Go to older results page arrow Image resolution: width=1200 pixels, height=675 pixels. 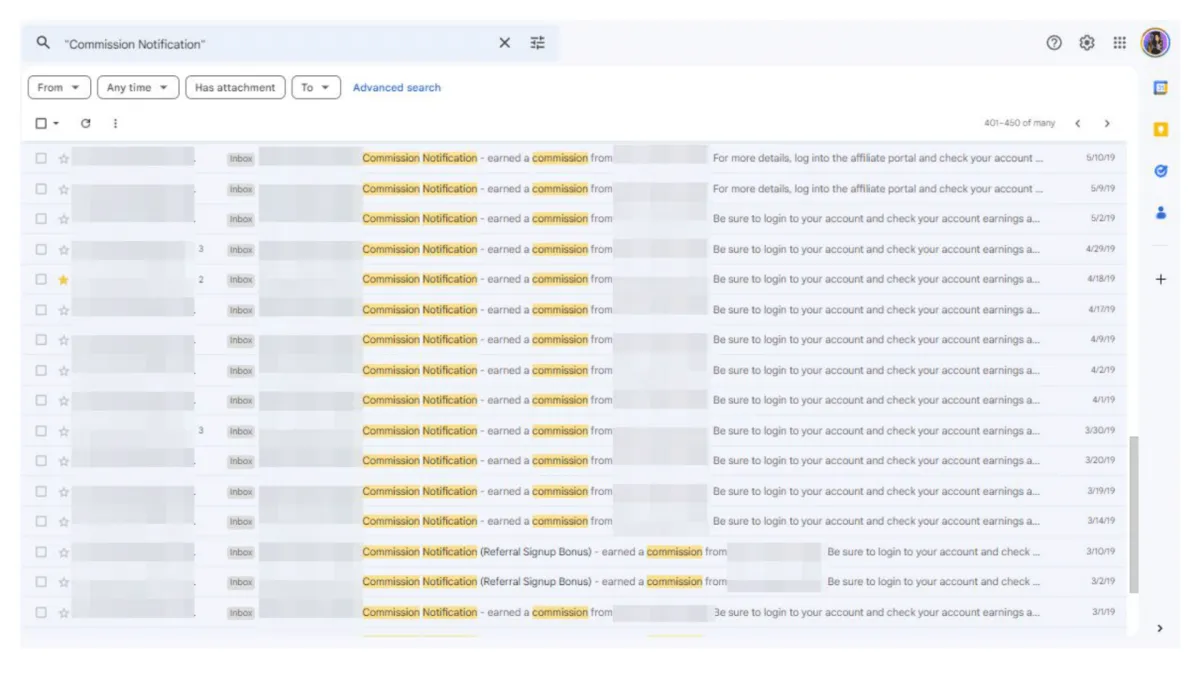[x=1107, y=123]
